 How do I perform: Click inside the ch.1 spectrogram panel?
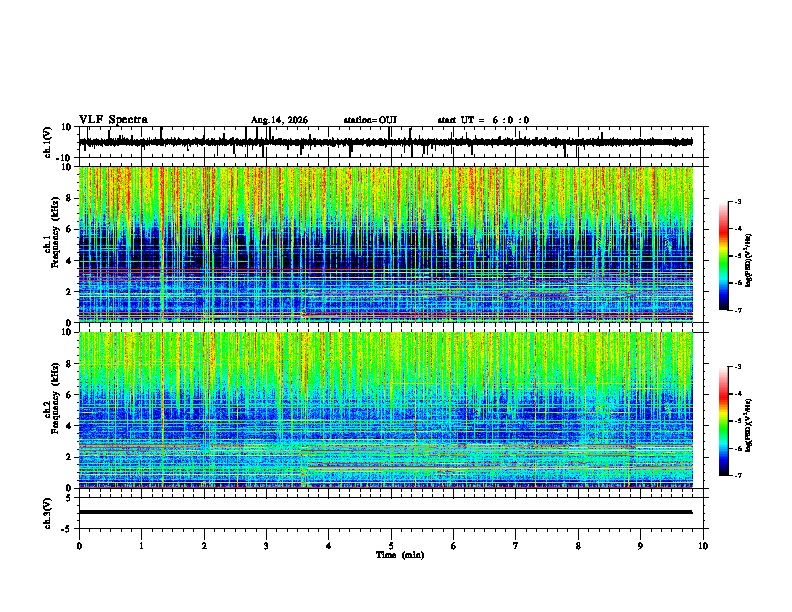click(x=385, y=244)
